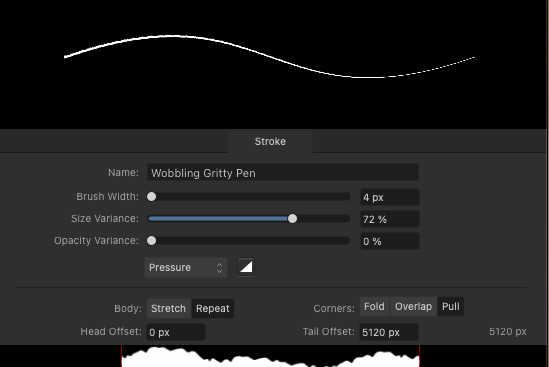Open the pressure profile curve icon

[246, 268]
